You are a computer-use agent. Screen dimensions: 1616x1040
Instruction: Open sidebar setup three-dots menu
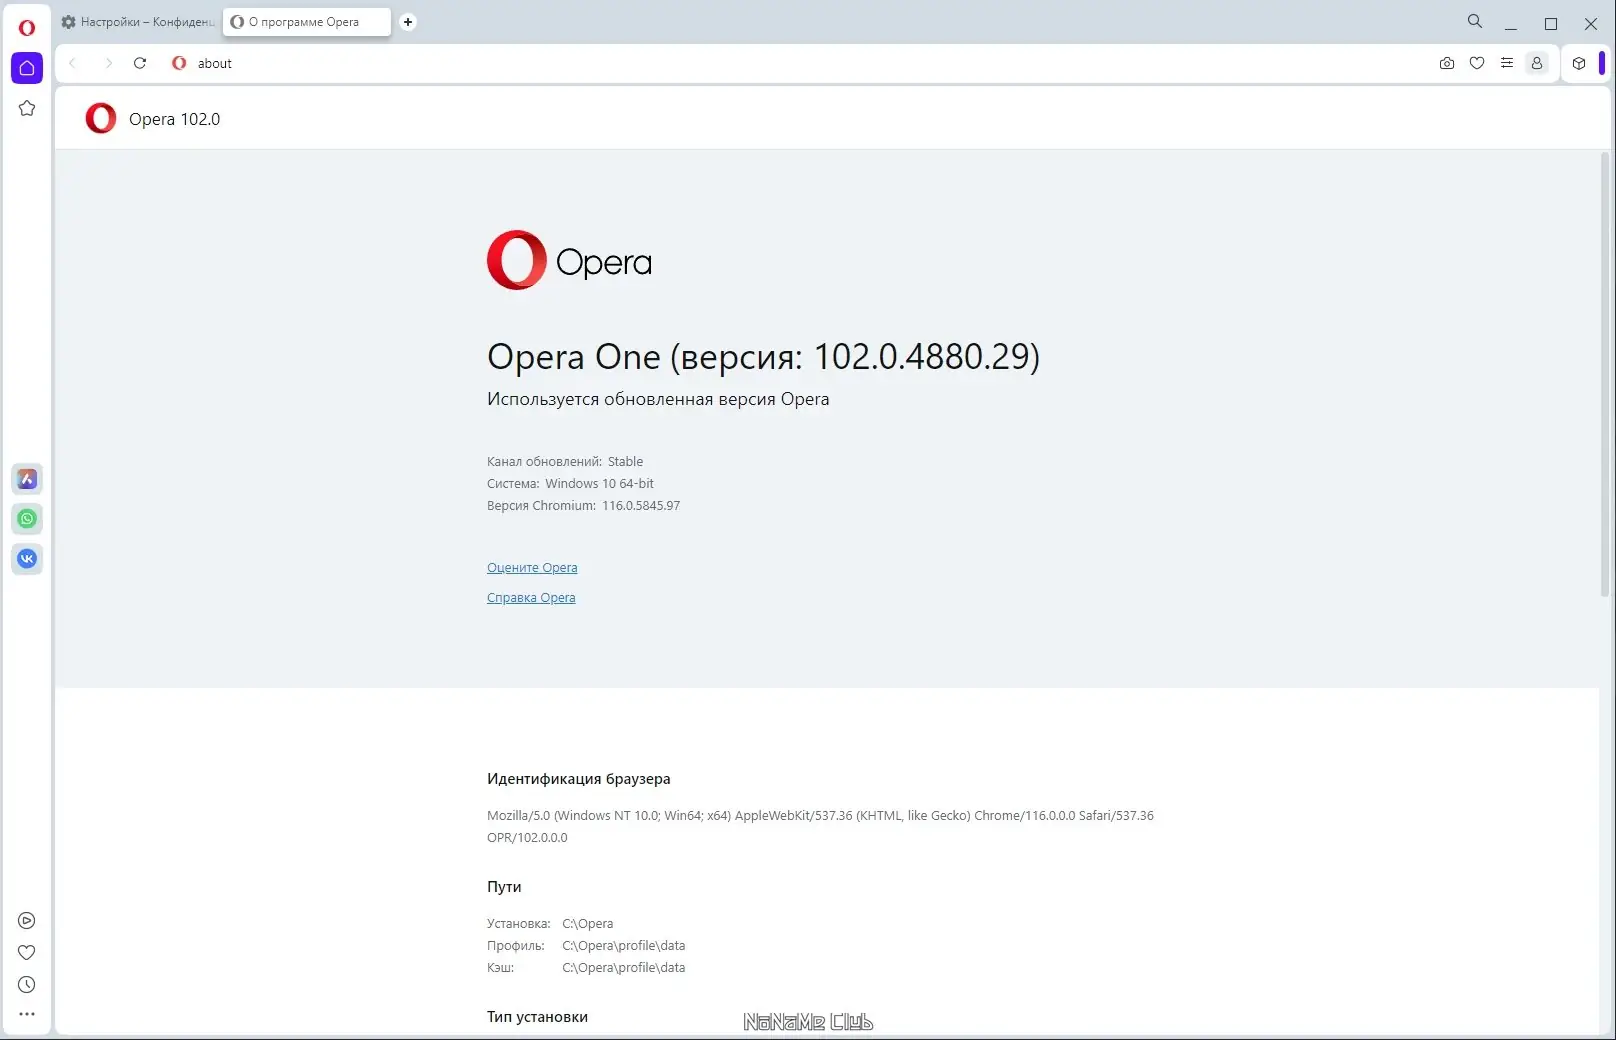[x=27, y=1014]
